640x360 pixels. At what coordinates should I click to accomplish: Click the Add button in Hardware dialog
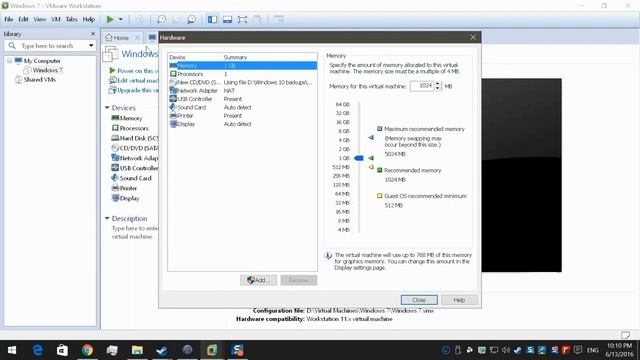click(x=258, y=280)
